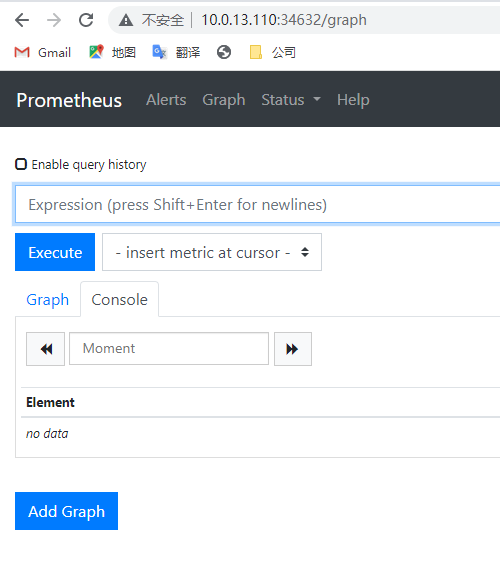Click the Element column header
Viewport: 500px width, 581px height.
[x=50, y=402]
